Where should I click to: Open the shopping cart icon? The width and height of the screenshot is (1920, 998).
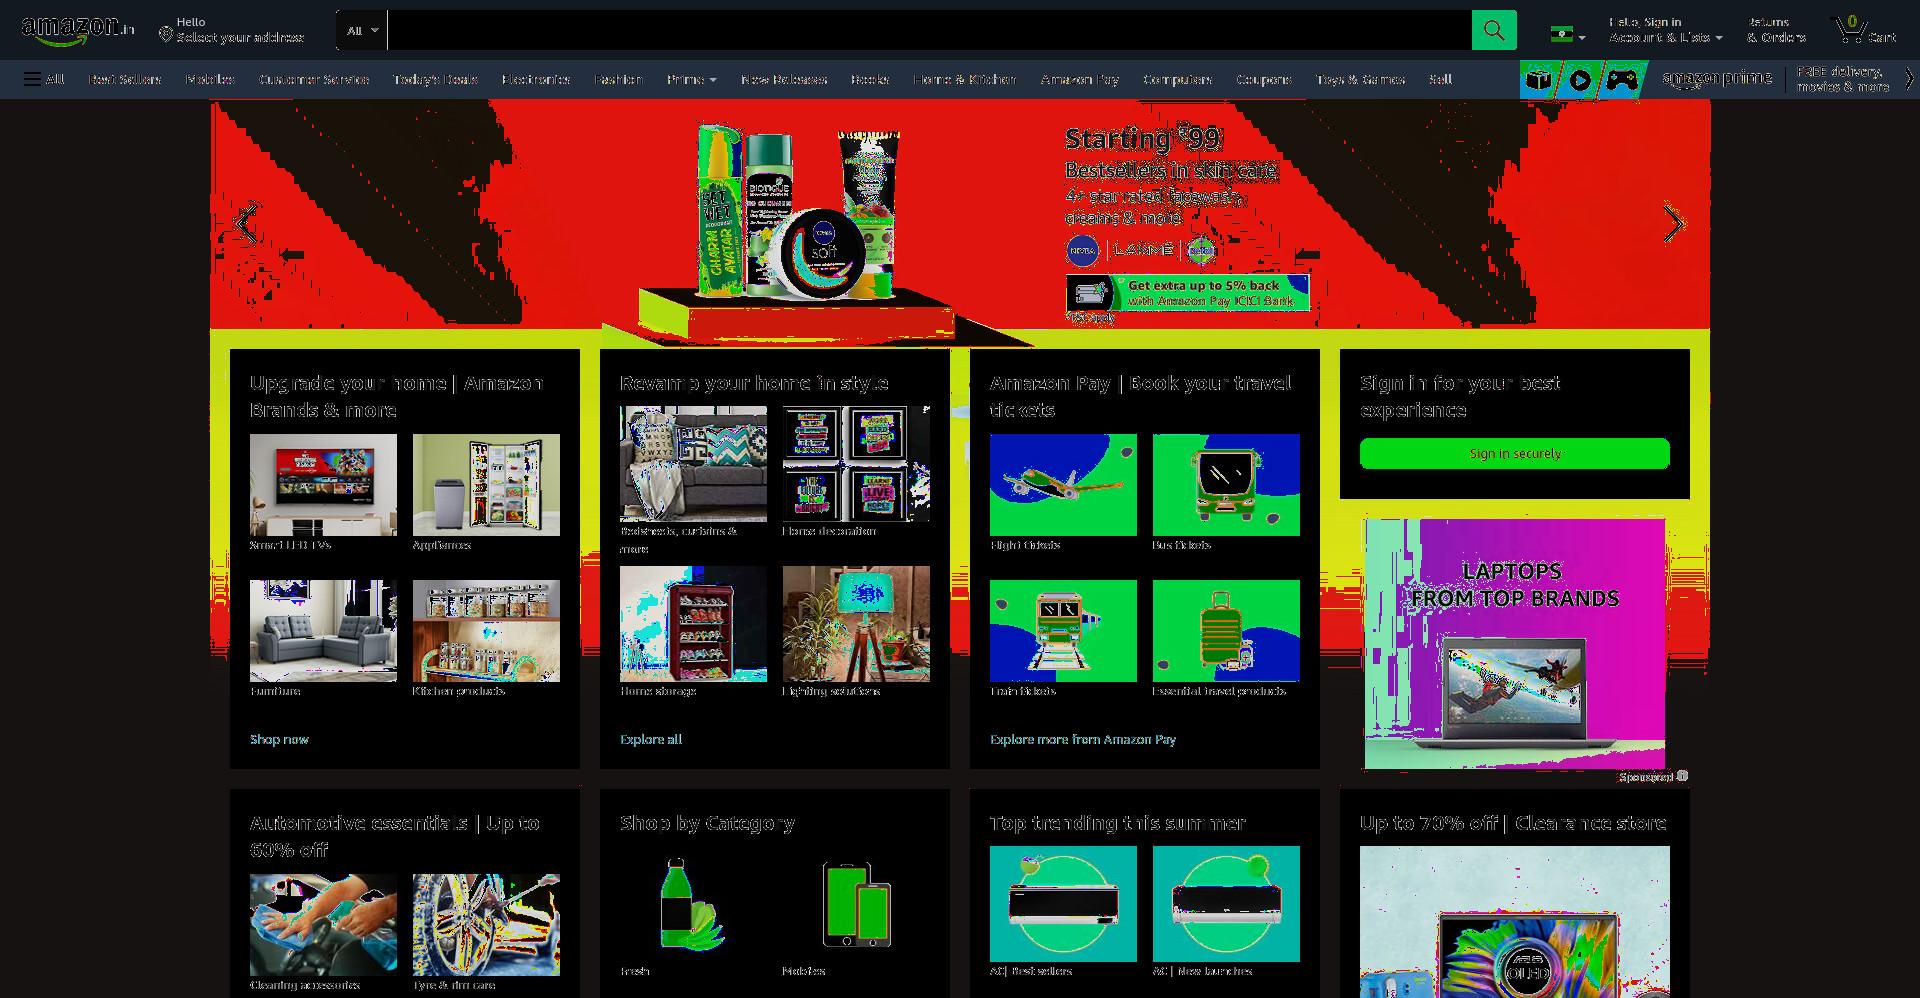pos(1865,30)
